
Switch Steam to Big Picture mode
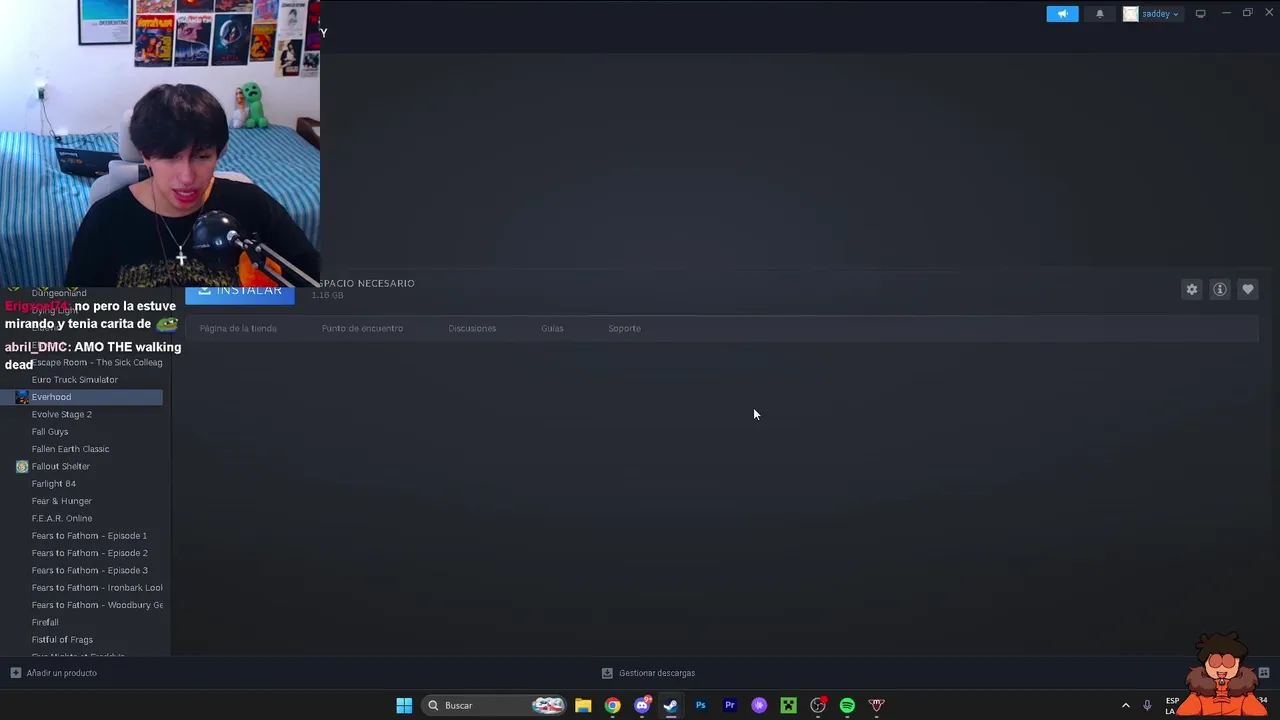tap(1200, 14)
